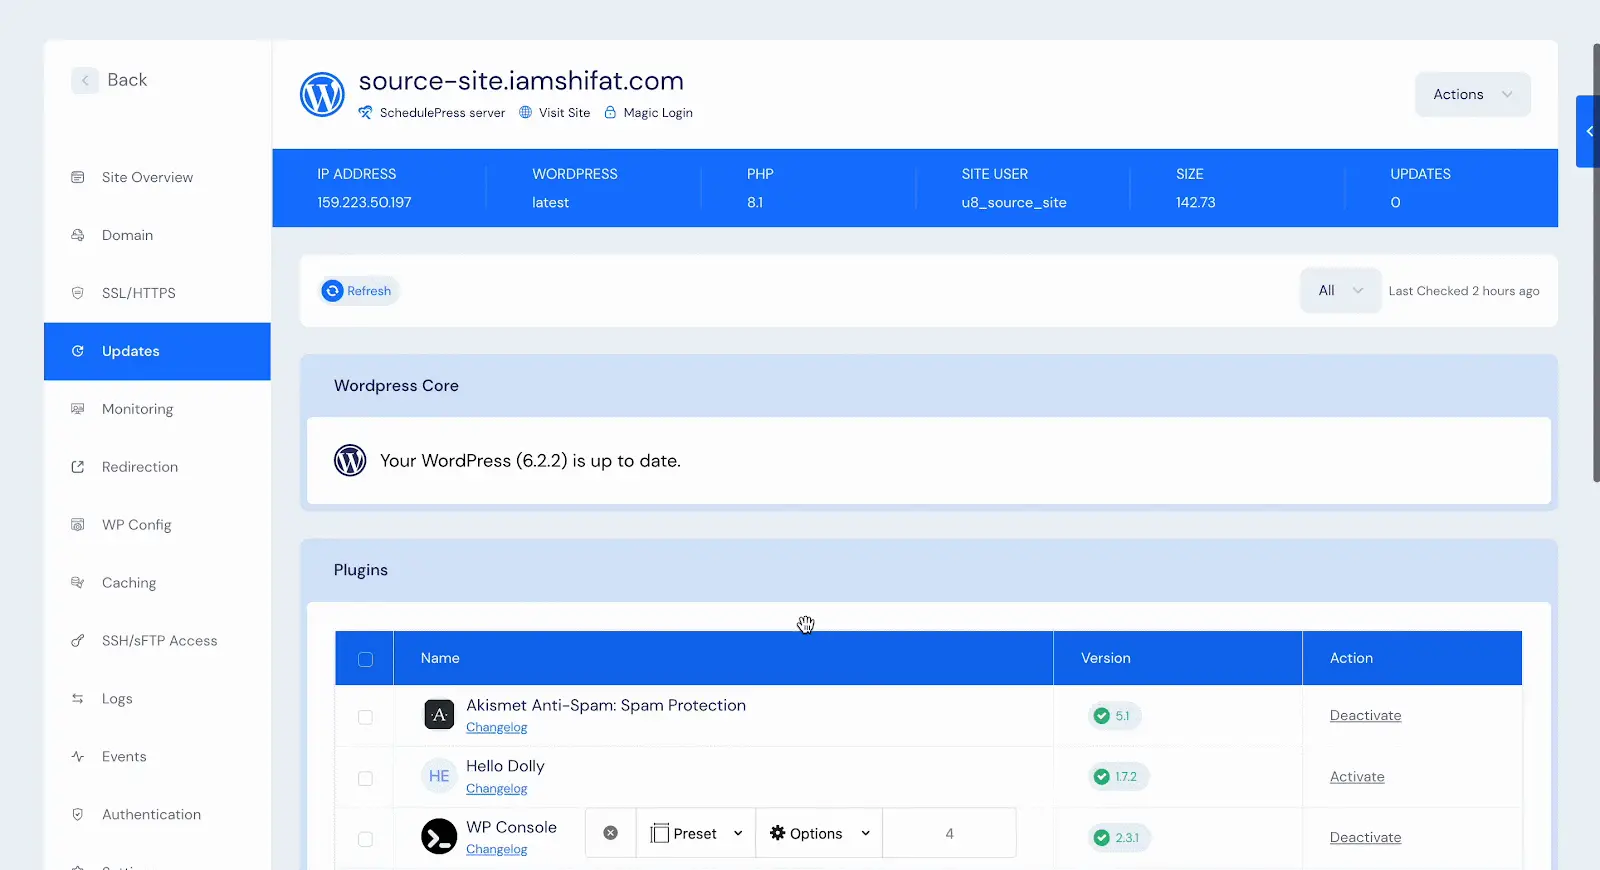Click the WordPress logo beside site title
1600x870 pixels.
pyautogui.click(x=322, y=95)
